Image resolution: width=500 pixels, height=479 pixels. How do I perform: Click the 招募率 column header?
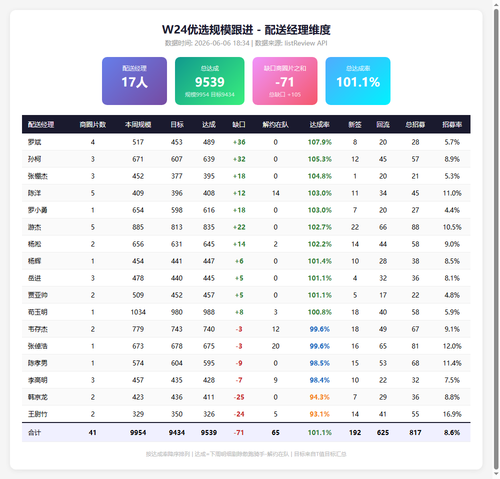click(x=452, y=125)
